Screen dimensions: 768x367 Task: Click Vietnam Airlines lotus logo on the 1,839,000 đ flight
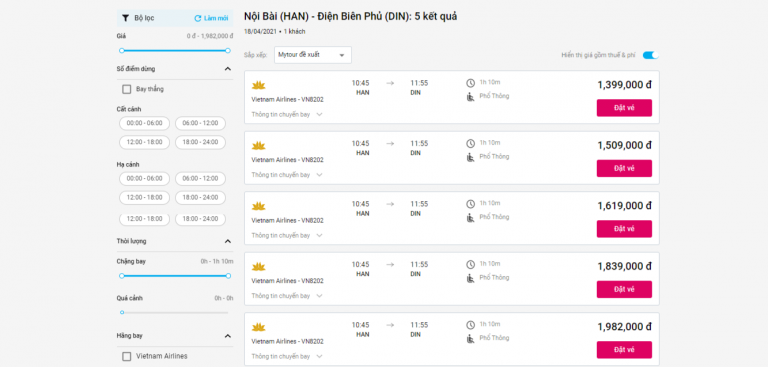(x=259, y=267)
